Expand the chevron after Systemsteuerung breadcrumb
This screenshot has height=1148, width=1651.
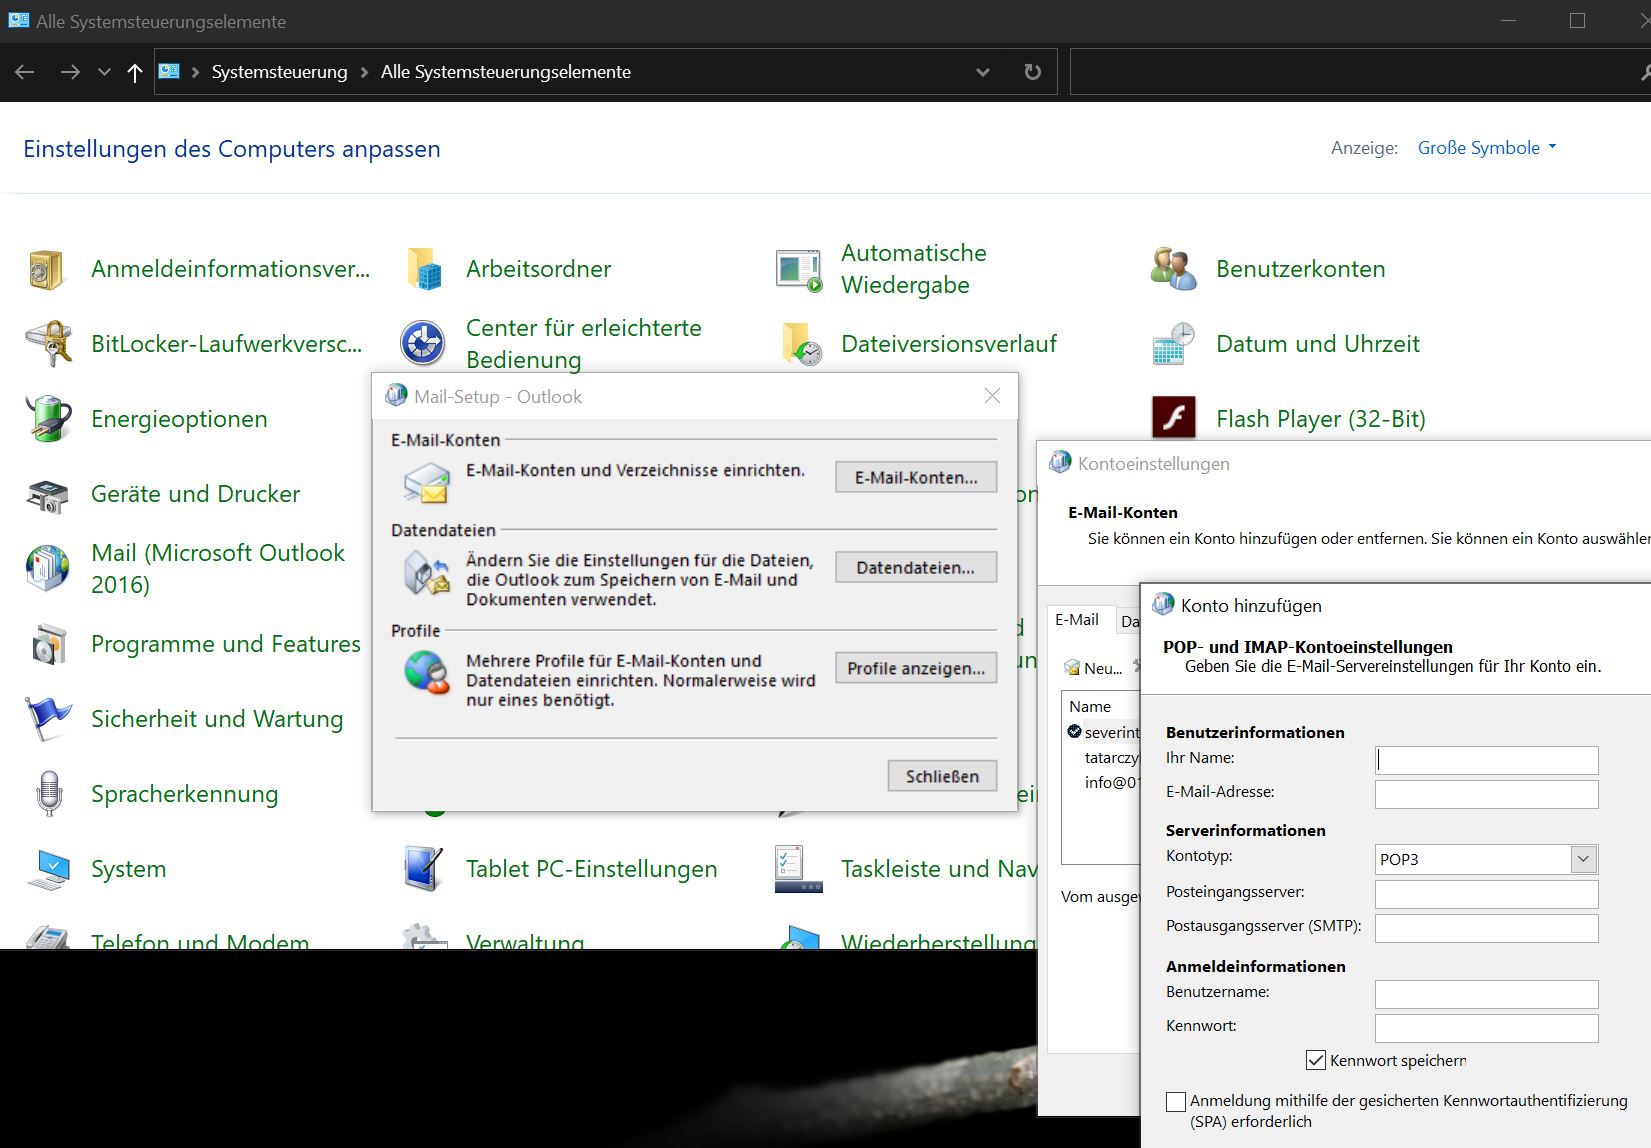pos(364,72)
